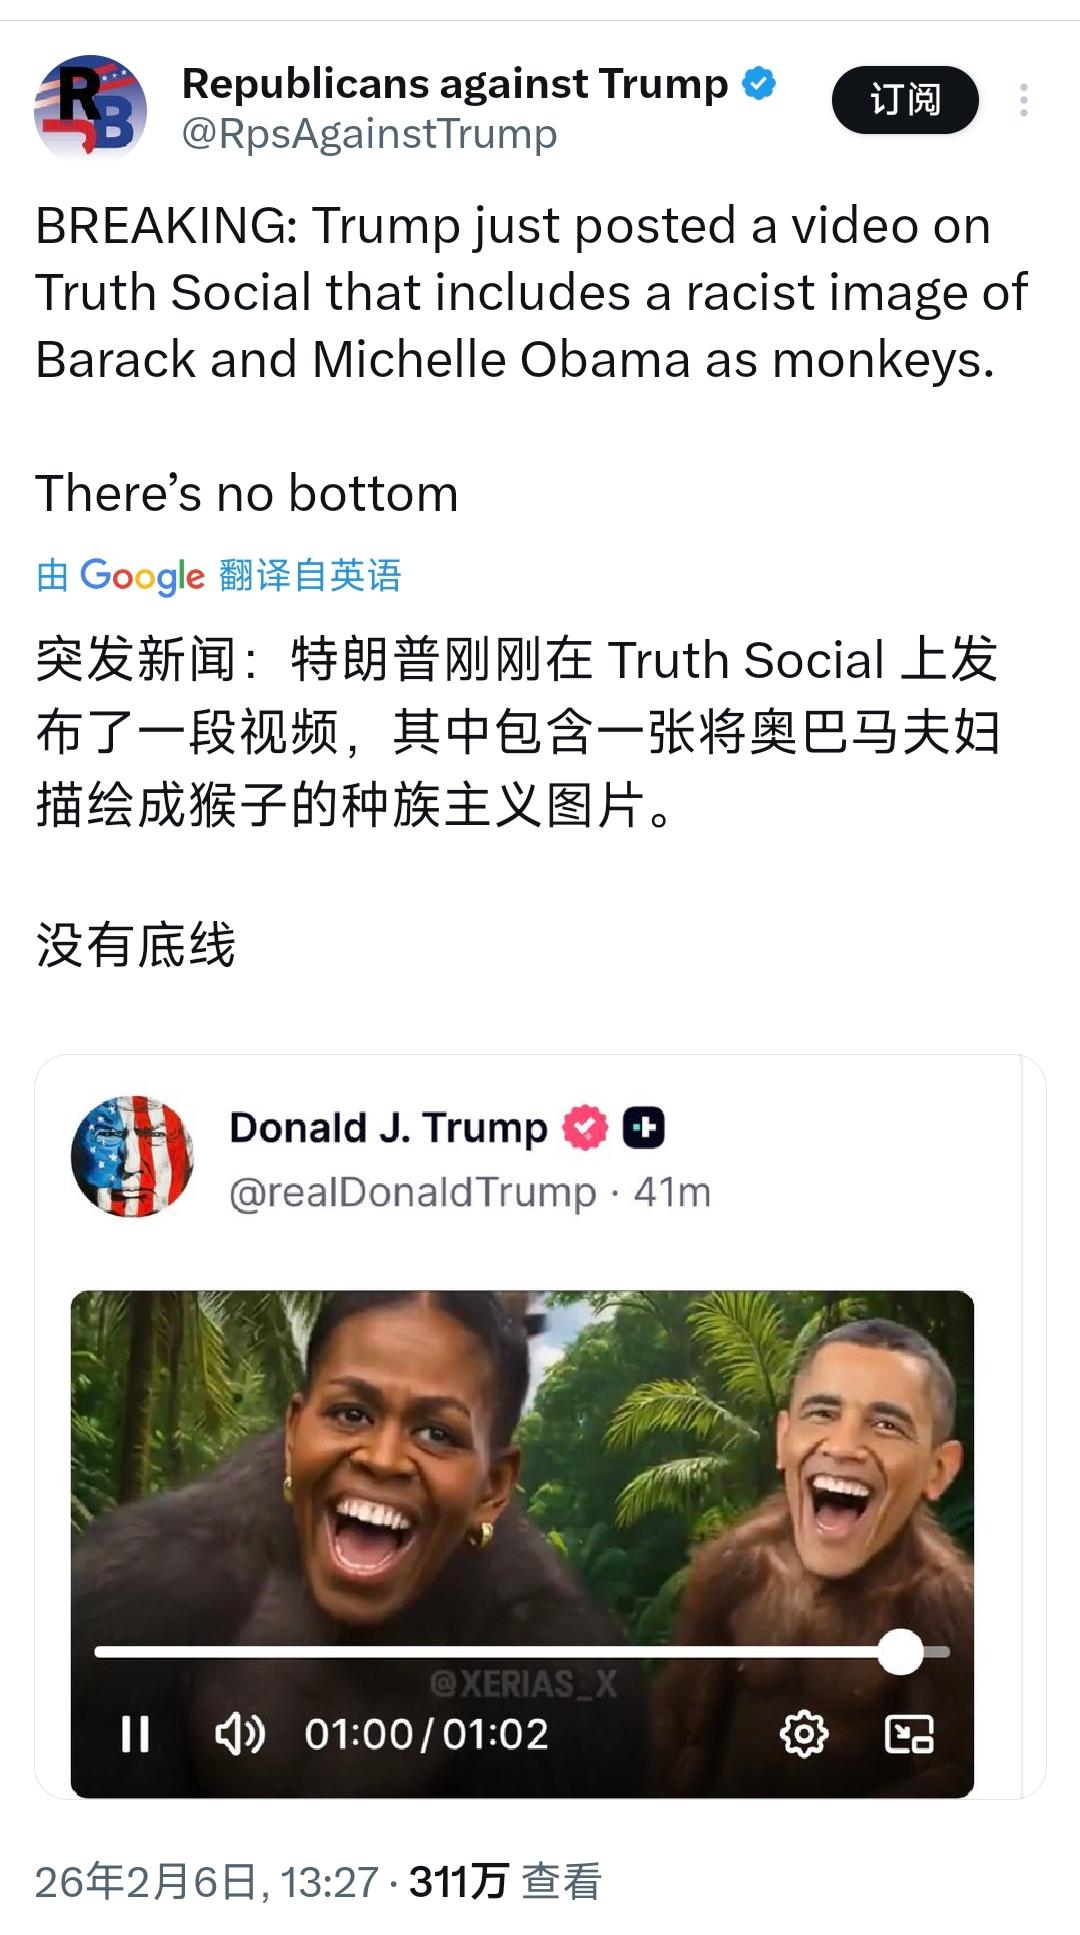
Task: Toggle picture-in-picture mode
Action: coord(909,1734)
